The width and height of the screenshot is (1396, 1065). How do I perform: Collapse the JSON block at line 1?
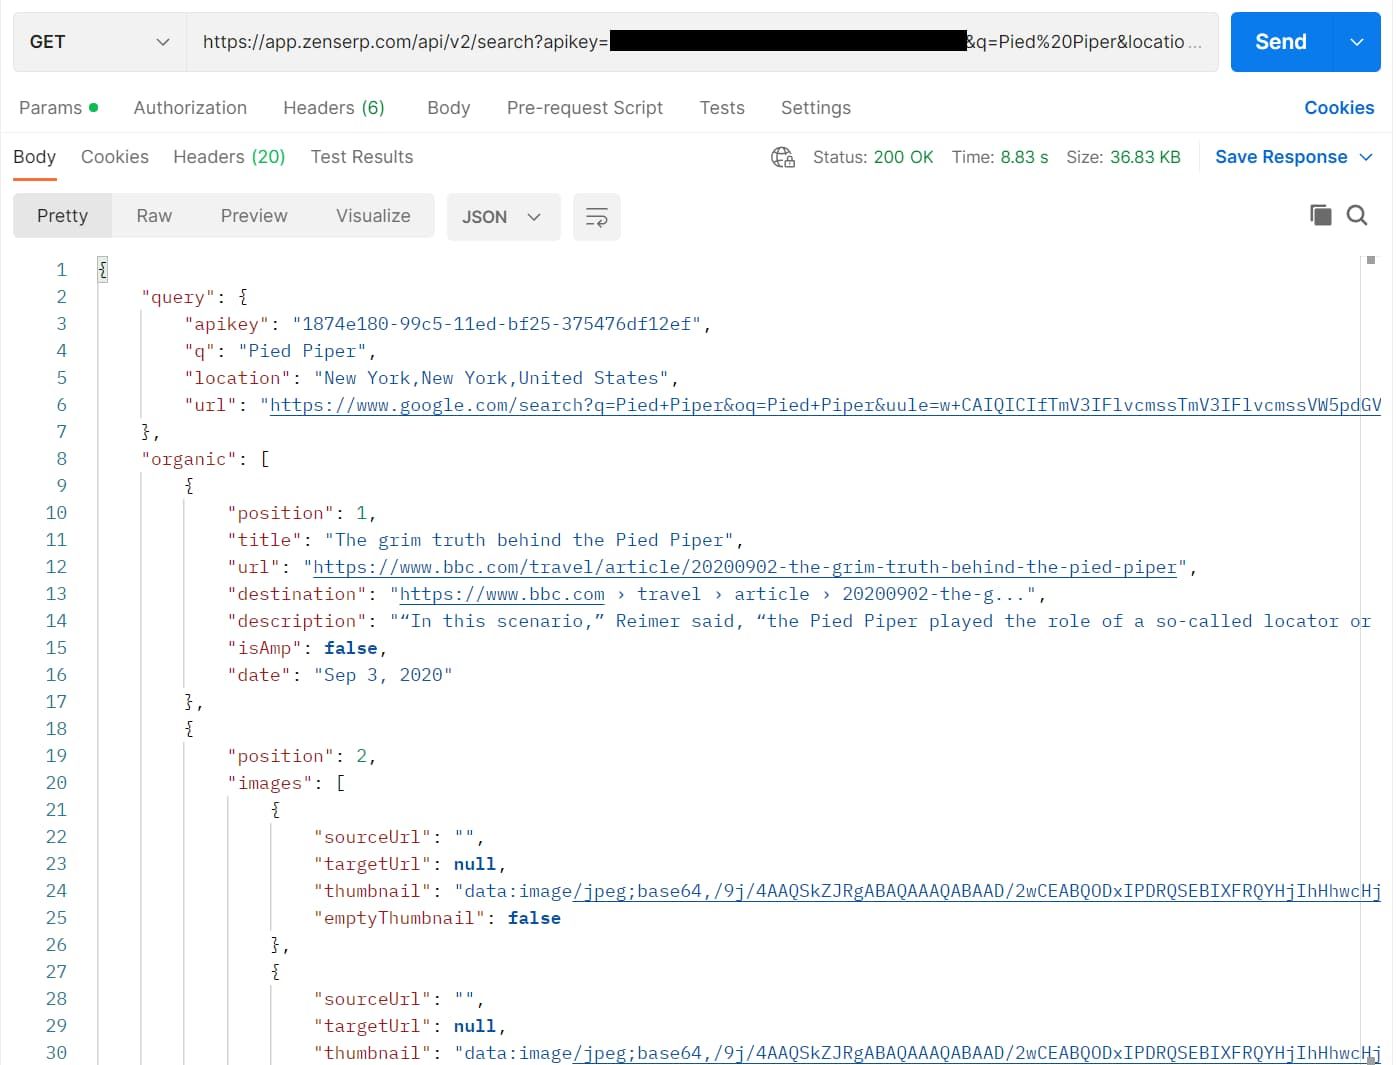pyautogui.click(x=102, y=269)
